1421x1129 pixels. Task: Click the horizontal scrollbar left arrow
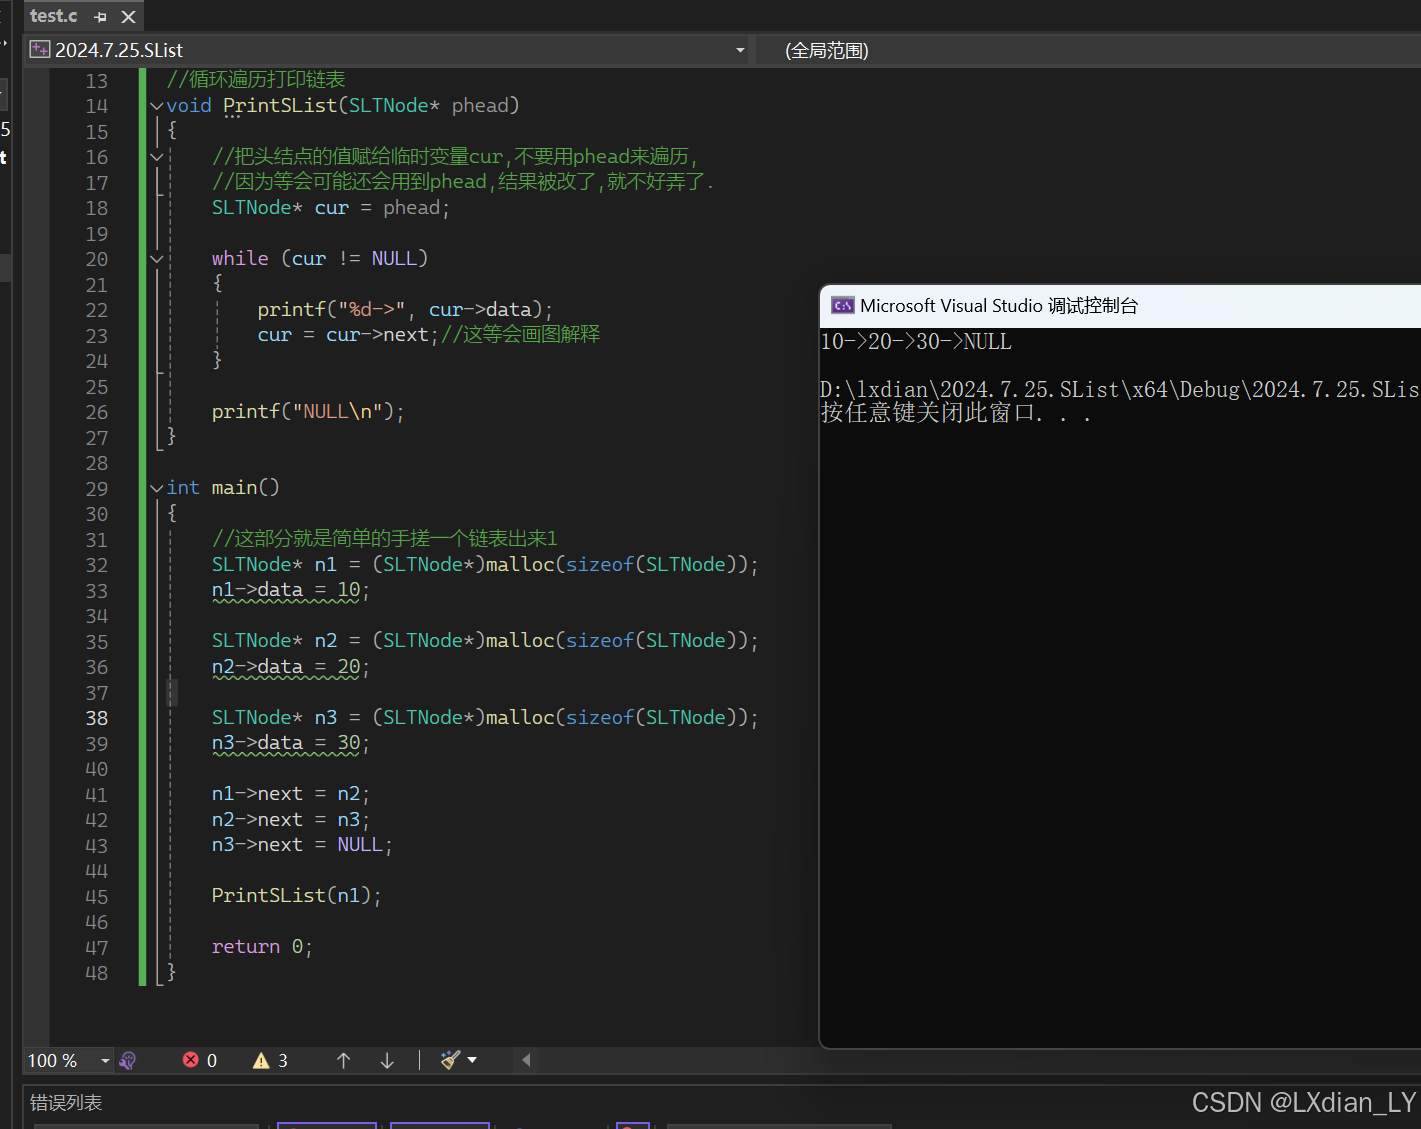pyautogui.click(x=526, y=1060)
